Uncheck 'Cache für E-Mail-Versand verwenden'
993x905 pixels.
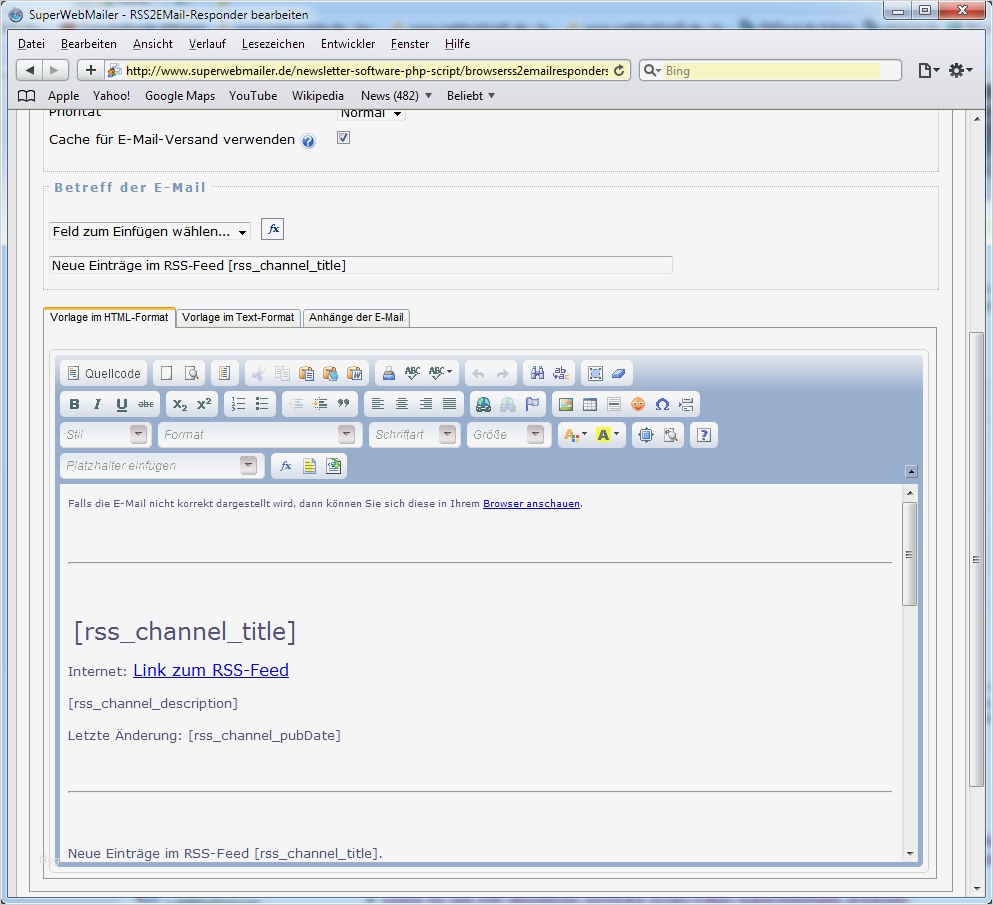343,137
